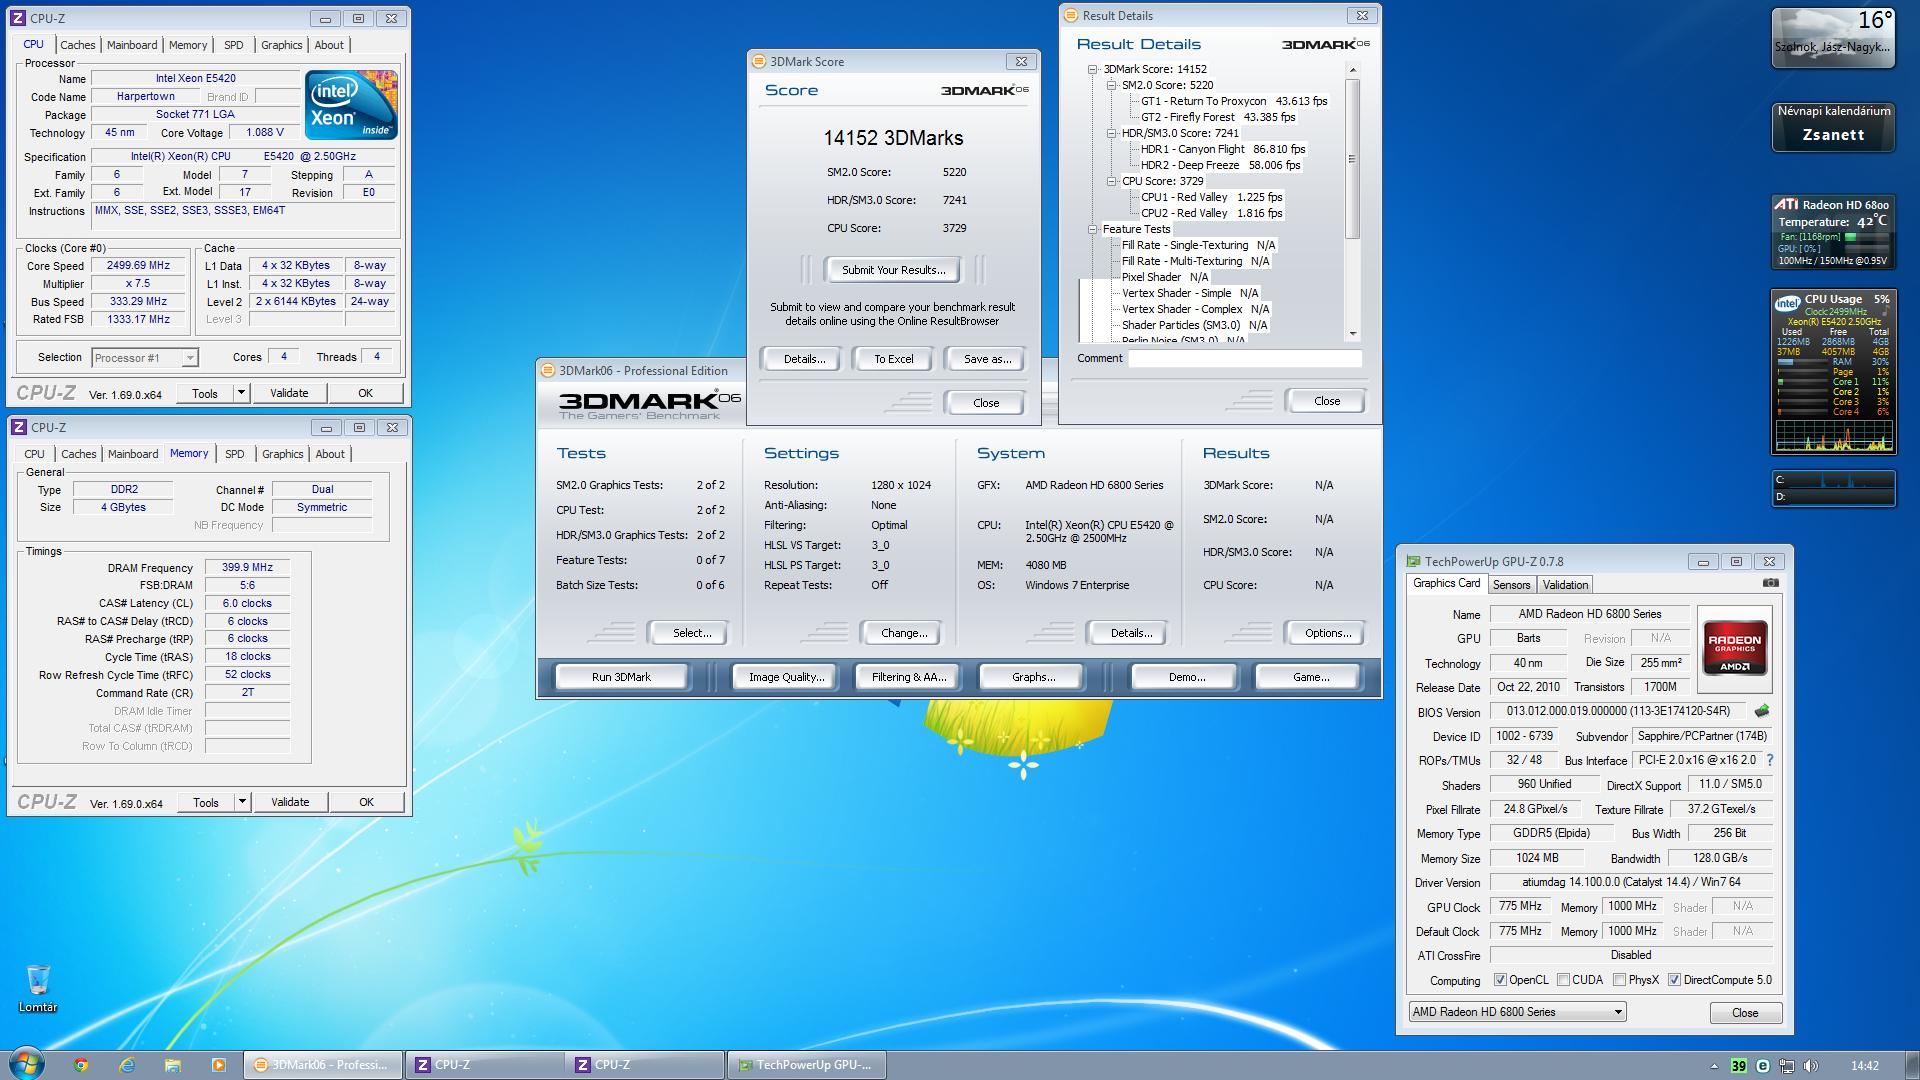Viewport: 1920px width, 1080px height.
Task: Click the Névnapi kalendárium gadget
Action: coord(1833,125)
